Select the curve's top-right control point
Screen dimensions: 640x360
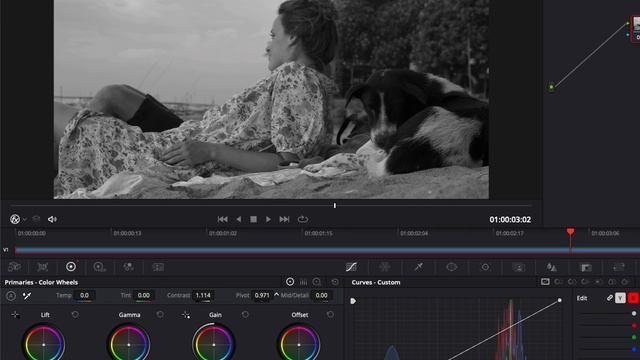560,300
